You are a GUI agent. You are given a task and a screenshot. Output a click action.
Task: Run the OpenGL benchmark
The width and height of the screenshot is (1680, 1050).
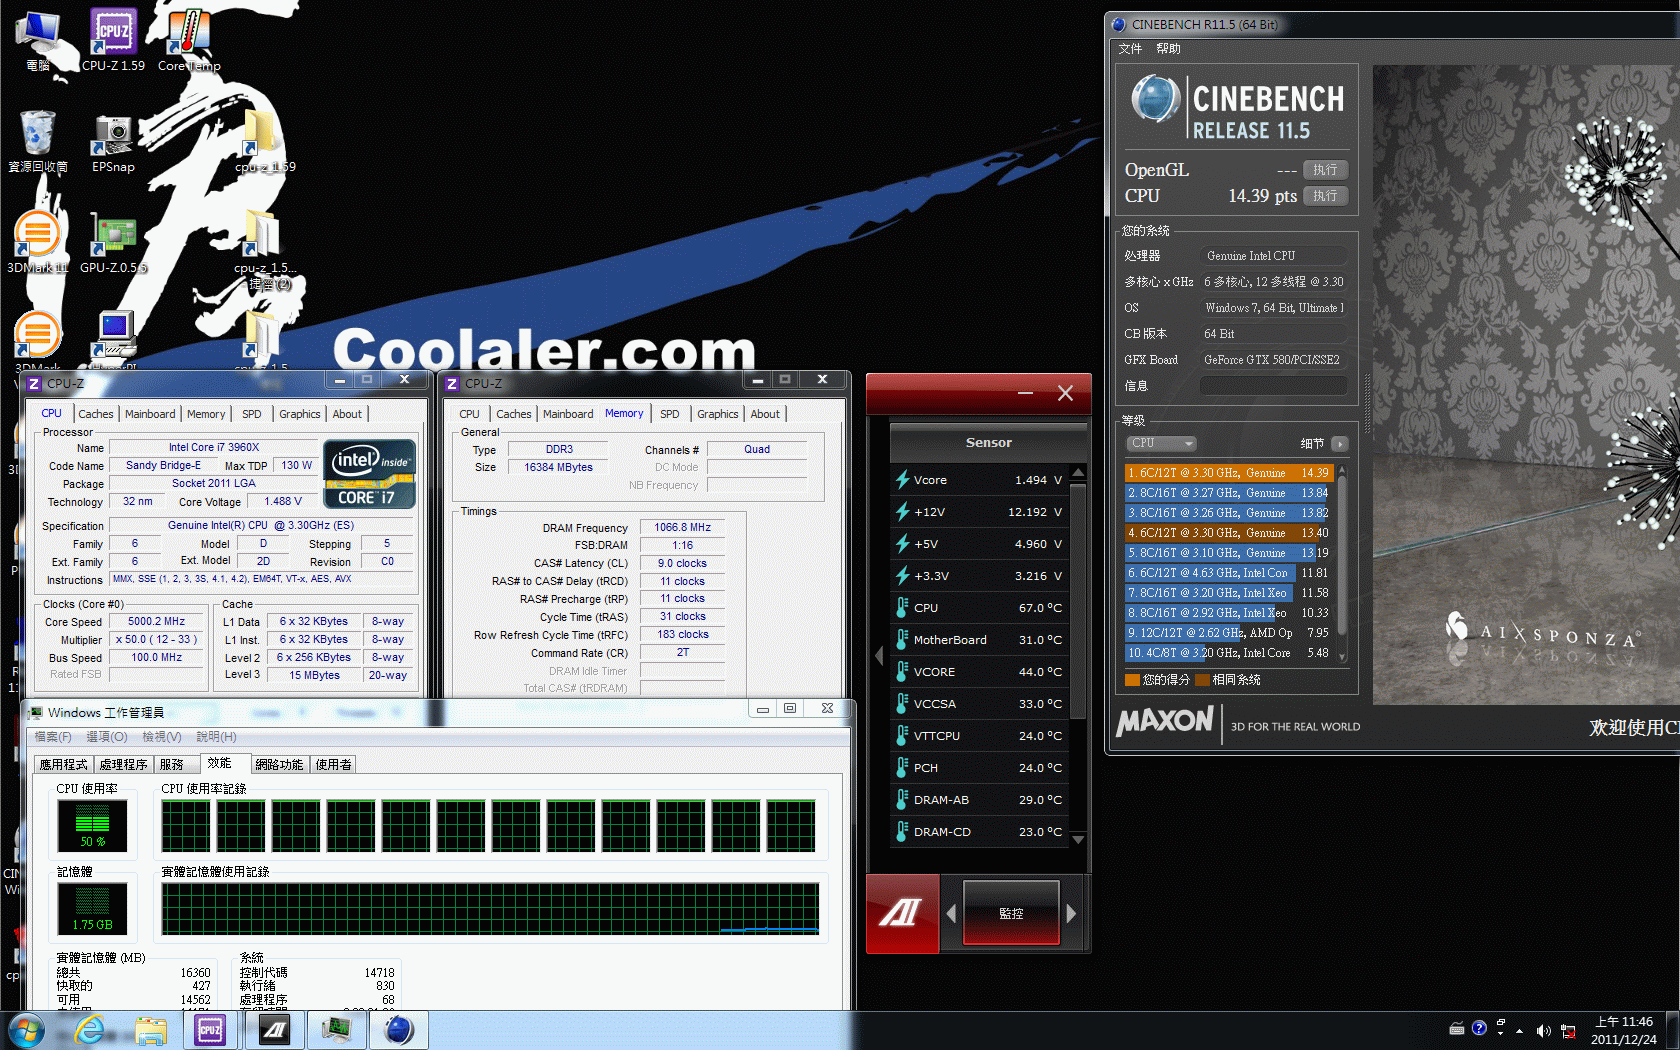1325,170
